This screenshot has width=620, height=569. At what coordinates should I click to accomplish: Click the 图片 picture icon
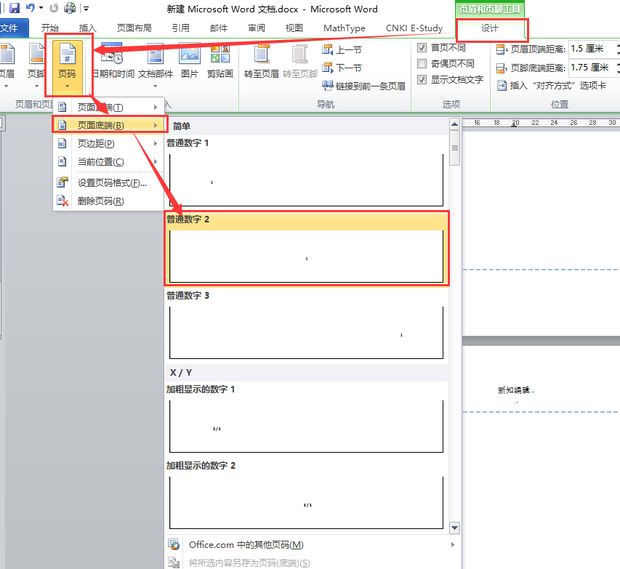[189, 61]
